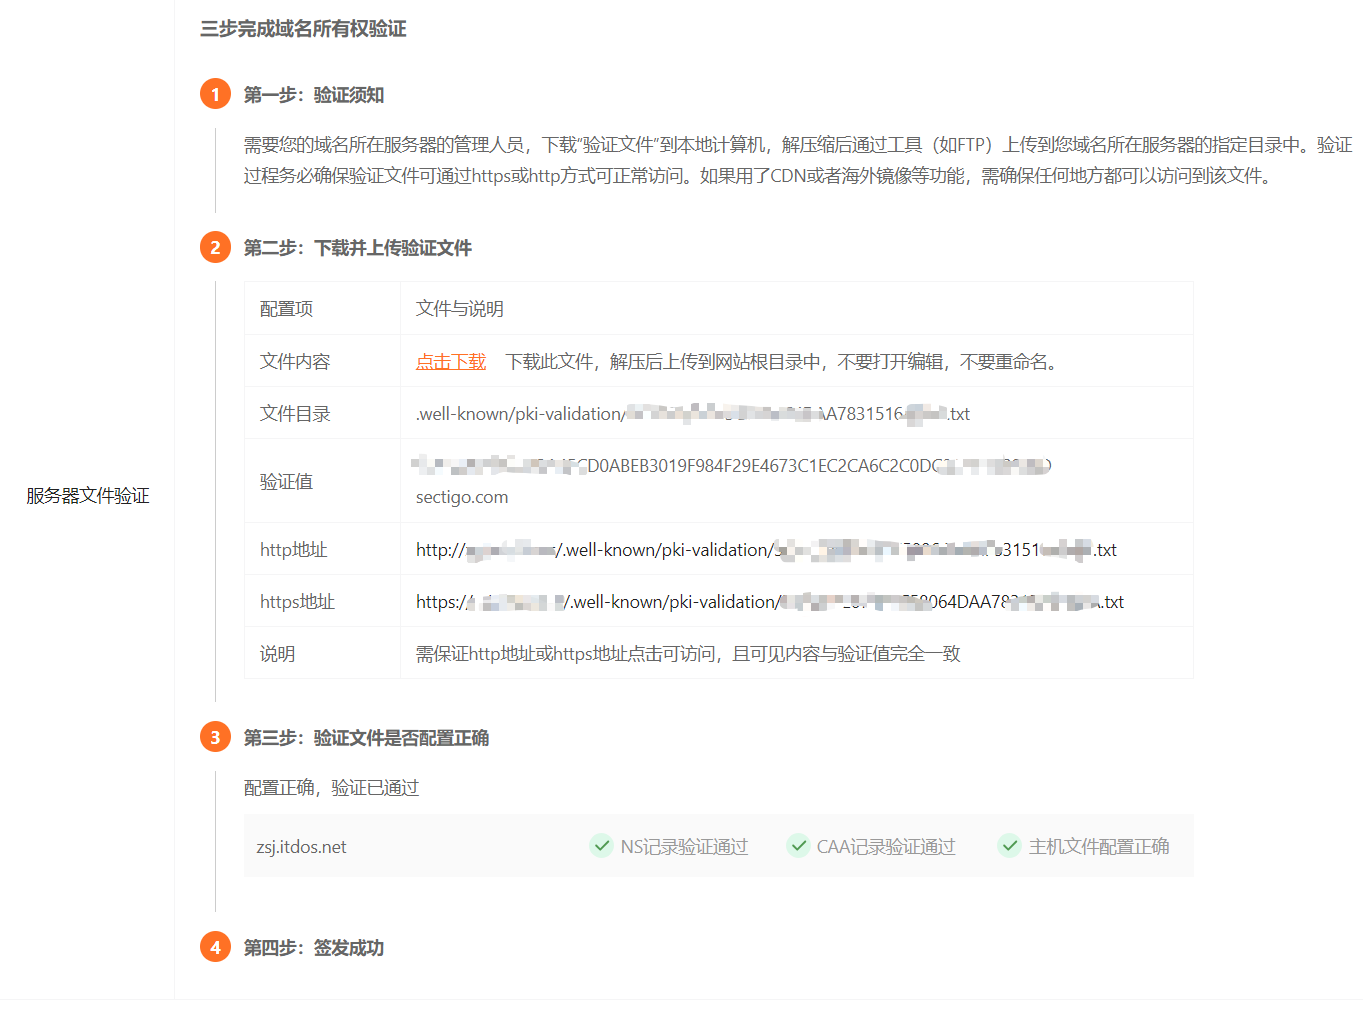Open the http verification URL
This screenshot has height=1017, width=1363.
(x=765, y=550)
